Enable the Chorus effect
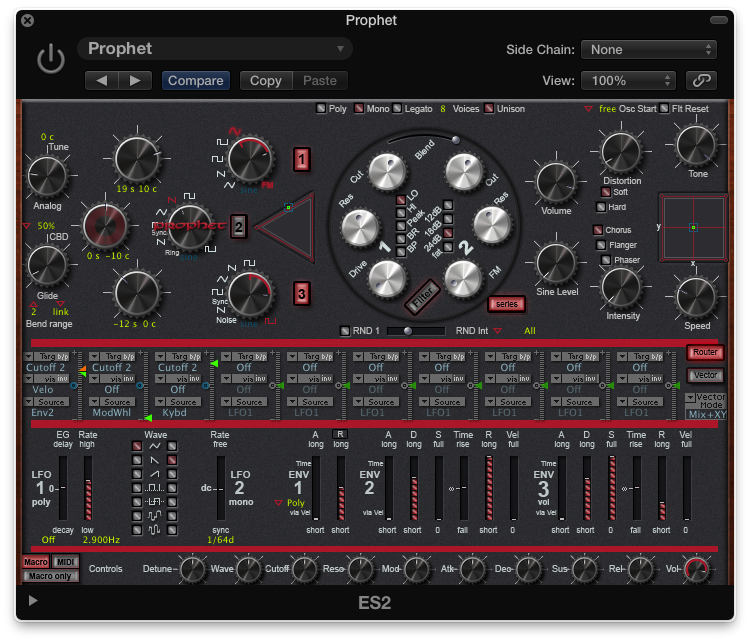The image size is (750, 642). click(597, 230)
